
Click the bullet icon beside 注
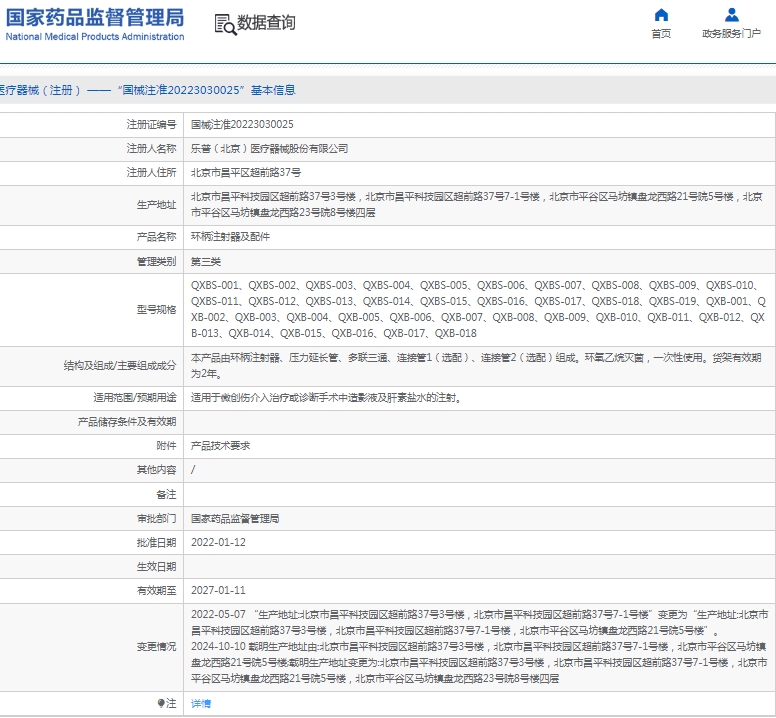coord(161,703)
